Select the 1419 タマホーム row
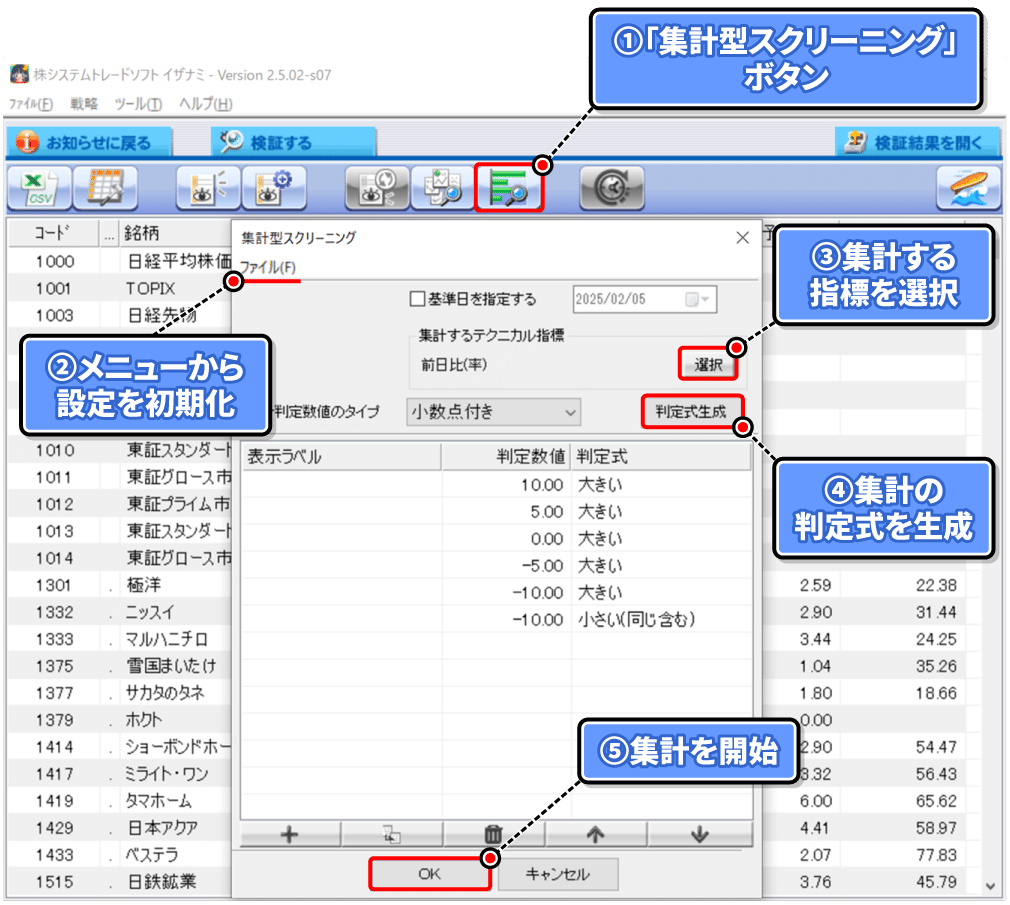1010x905 pixels. coord(120,801)
